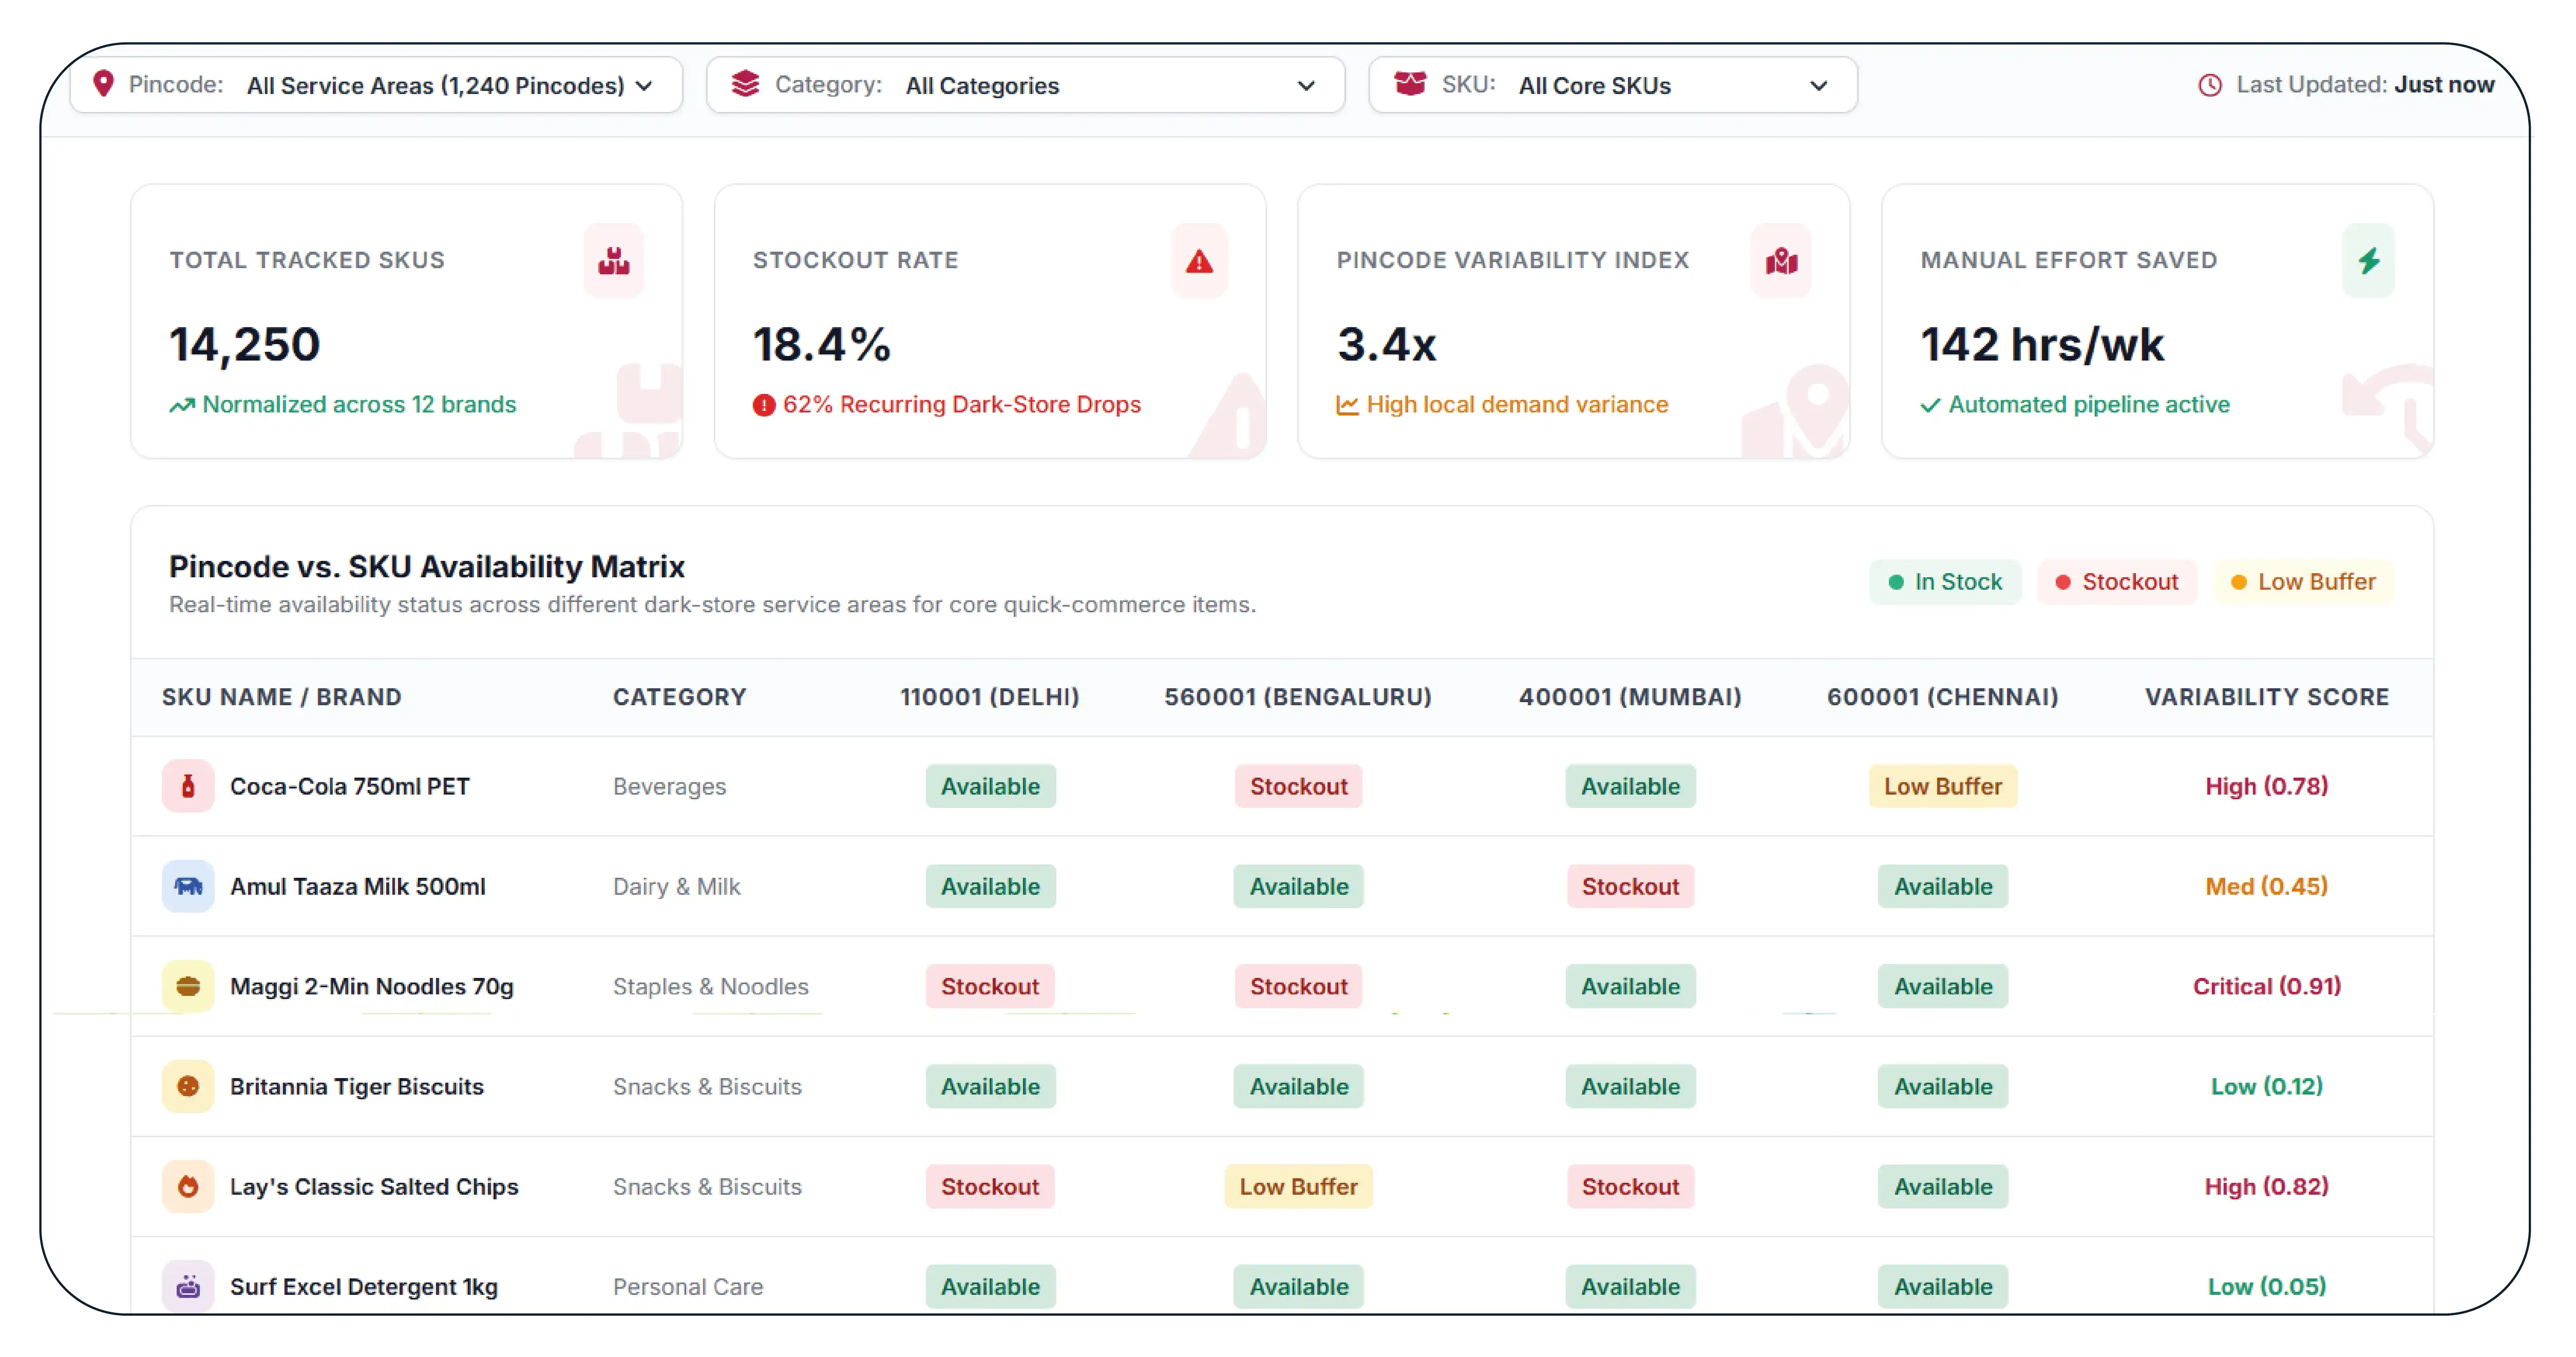Image resolution: width=2576 pixels, height=1357 pixels.
Task: Click the red alert icon before 62% Recurring Dark-Store Drops
Action: (764, 405)
